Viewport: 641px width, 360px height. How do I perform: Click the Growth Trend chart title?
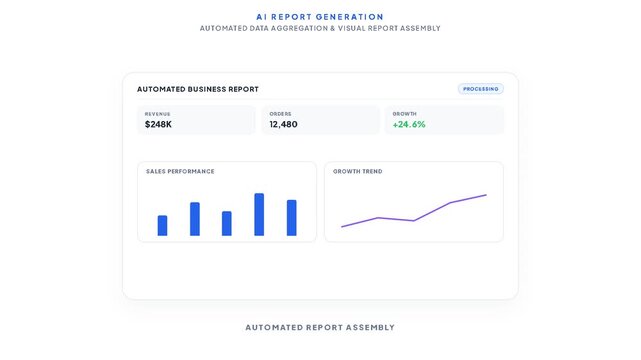pos(358,171)
